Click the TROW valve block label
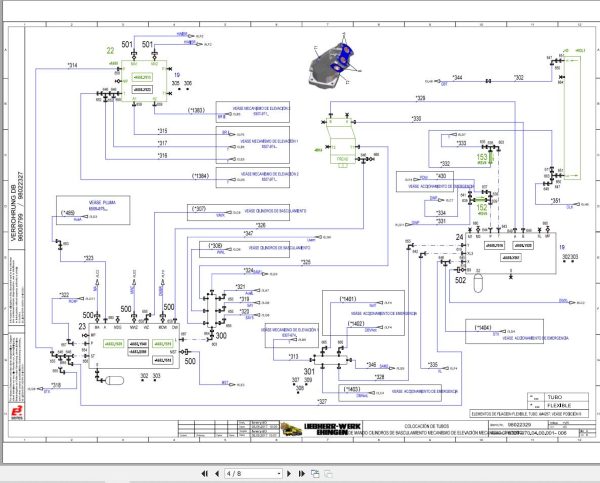Viewport: 600px width, 483px height. 342,159
